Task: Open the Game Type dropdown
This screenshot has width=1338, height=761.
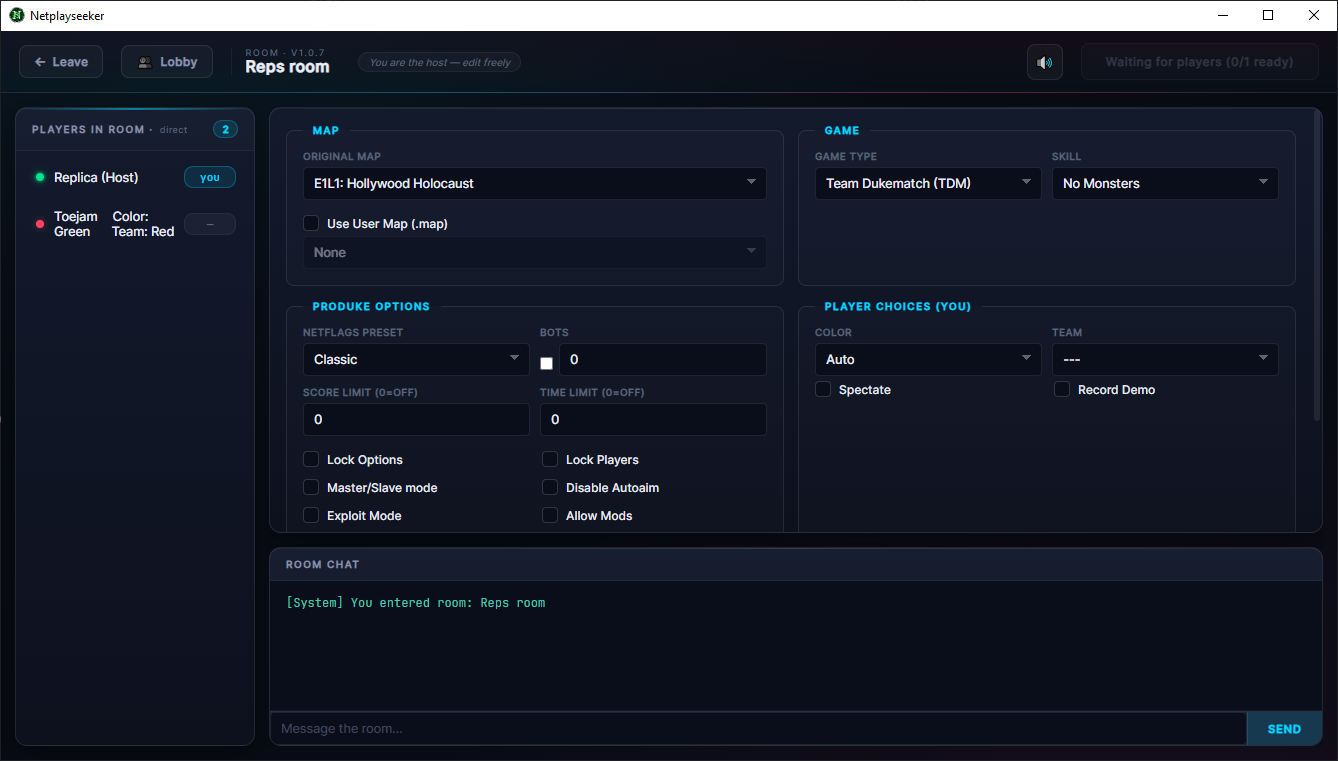Action: tap(928, 184)
